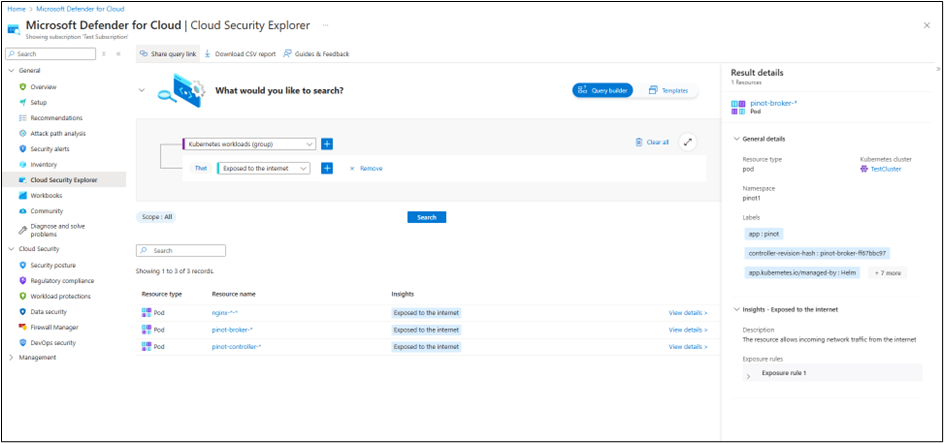Image resolution: width=944 pixels, height=443 pixels.
Task: Open Setup in the sidebar
Action: pyautogui.click(x=38, y=102)
